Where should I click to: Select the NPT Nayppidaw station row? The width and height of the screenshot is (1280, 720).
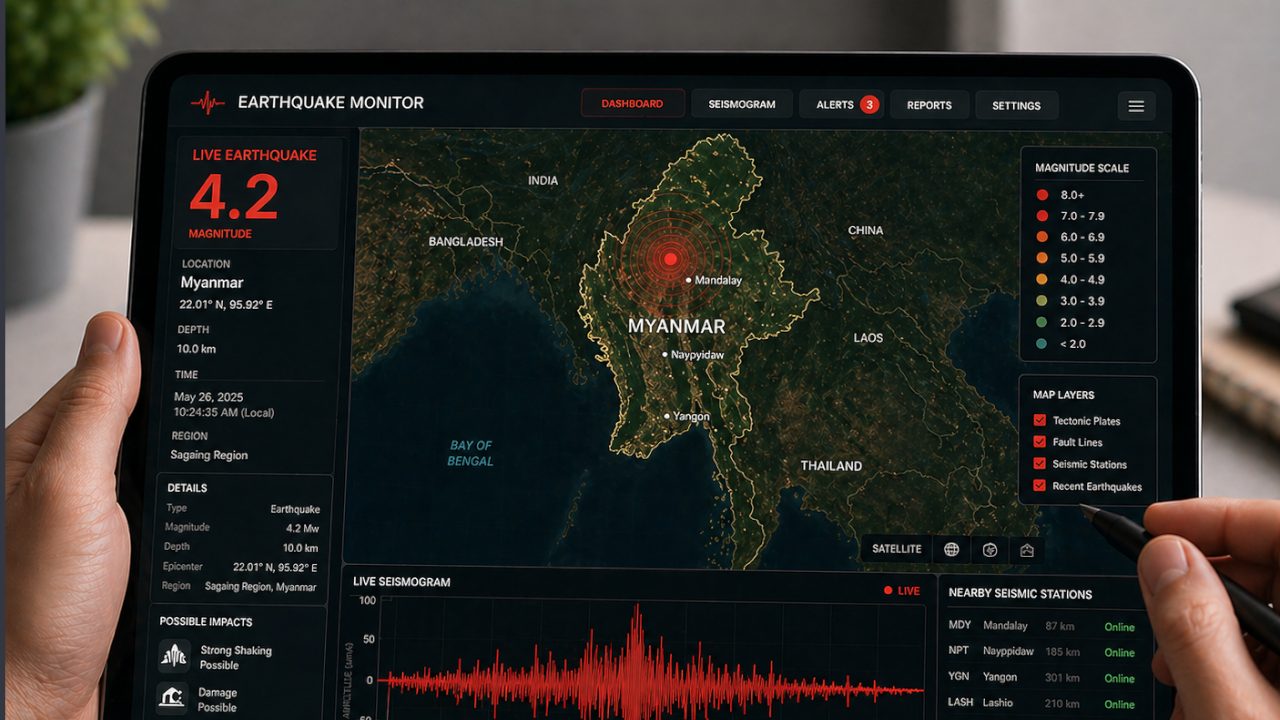point(1043,651)
